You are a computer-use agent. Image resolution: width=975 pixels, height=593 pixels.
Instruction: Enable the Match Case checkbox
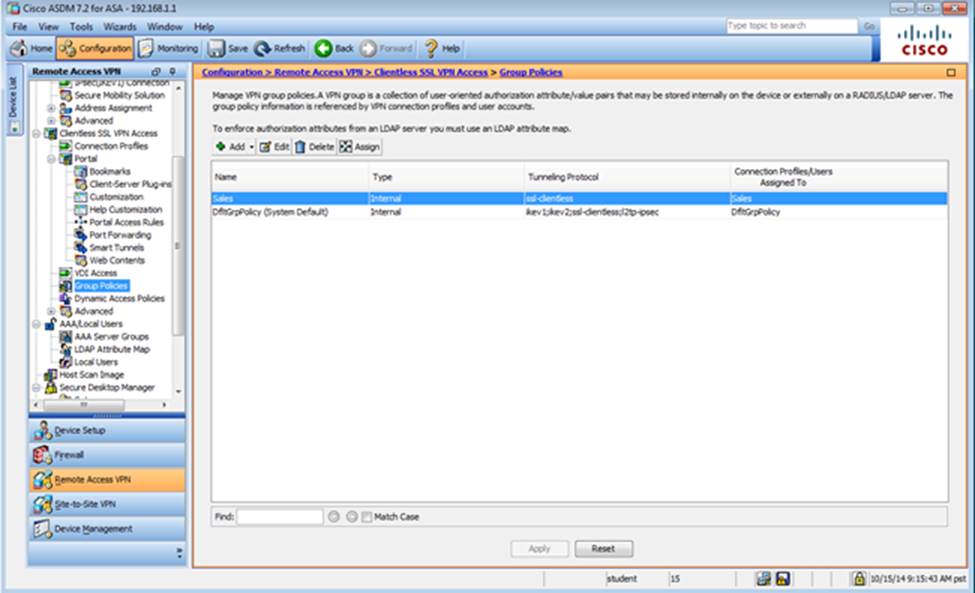click(367, 517)
